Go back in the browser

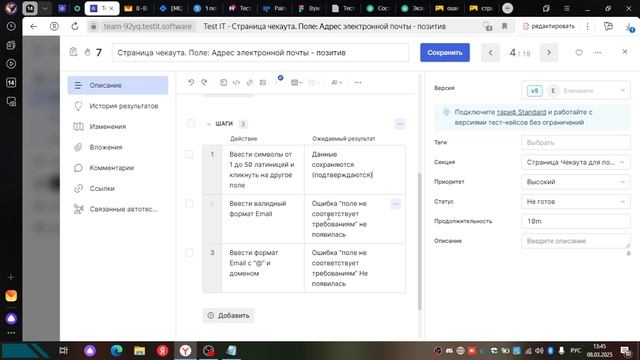(x=33, y=27)
